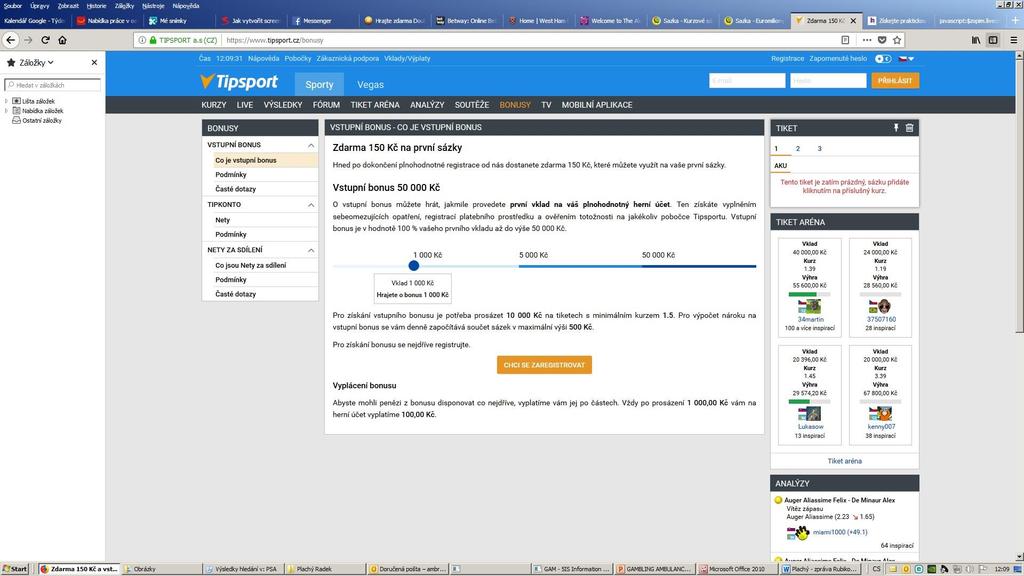The width and height of the screenshot is (1024, 576).
Task: Select ticket tab 3
Action: [819, 148]
